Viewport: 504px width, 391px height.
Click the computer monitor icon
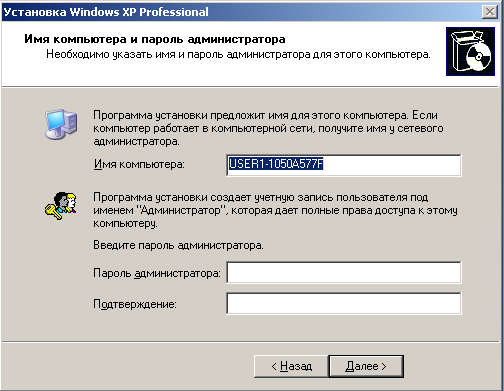pos(61,124)
